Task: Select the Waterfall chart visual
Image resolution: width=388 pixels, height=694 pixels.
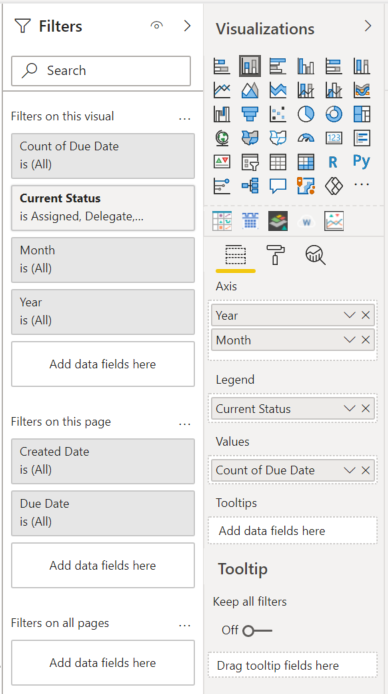Action: 222,114
